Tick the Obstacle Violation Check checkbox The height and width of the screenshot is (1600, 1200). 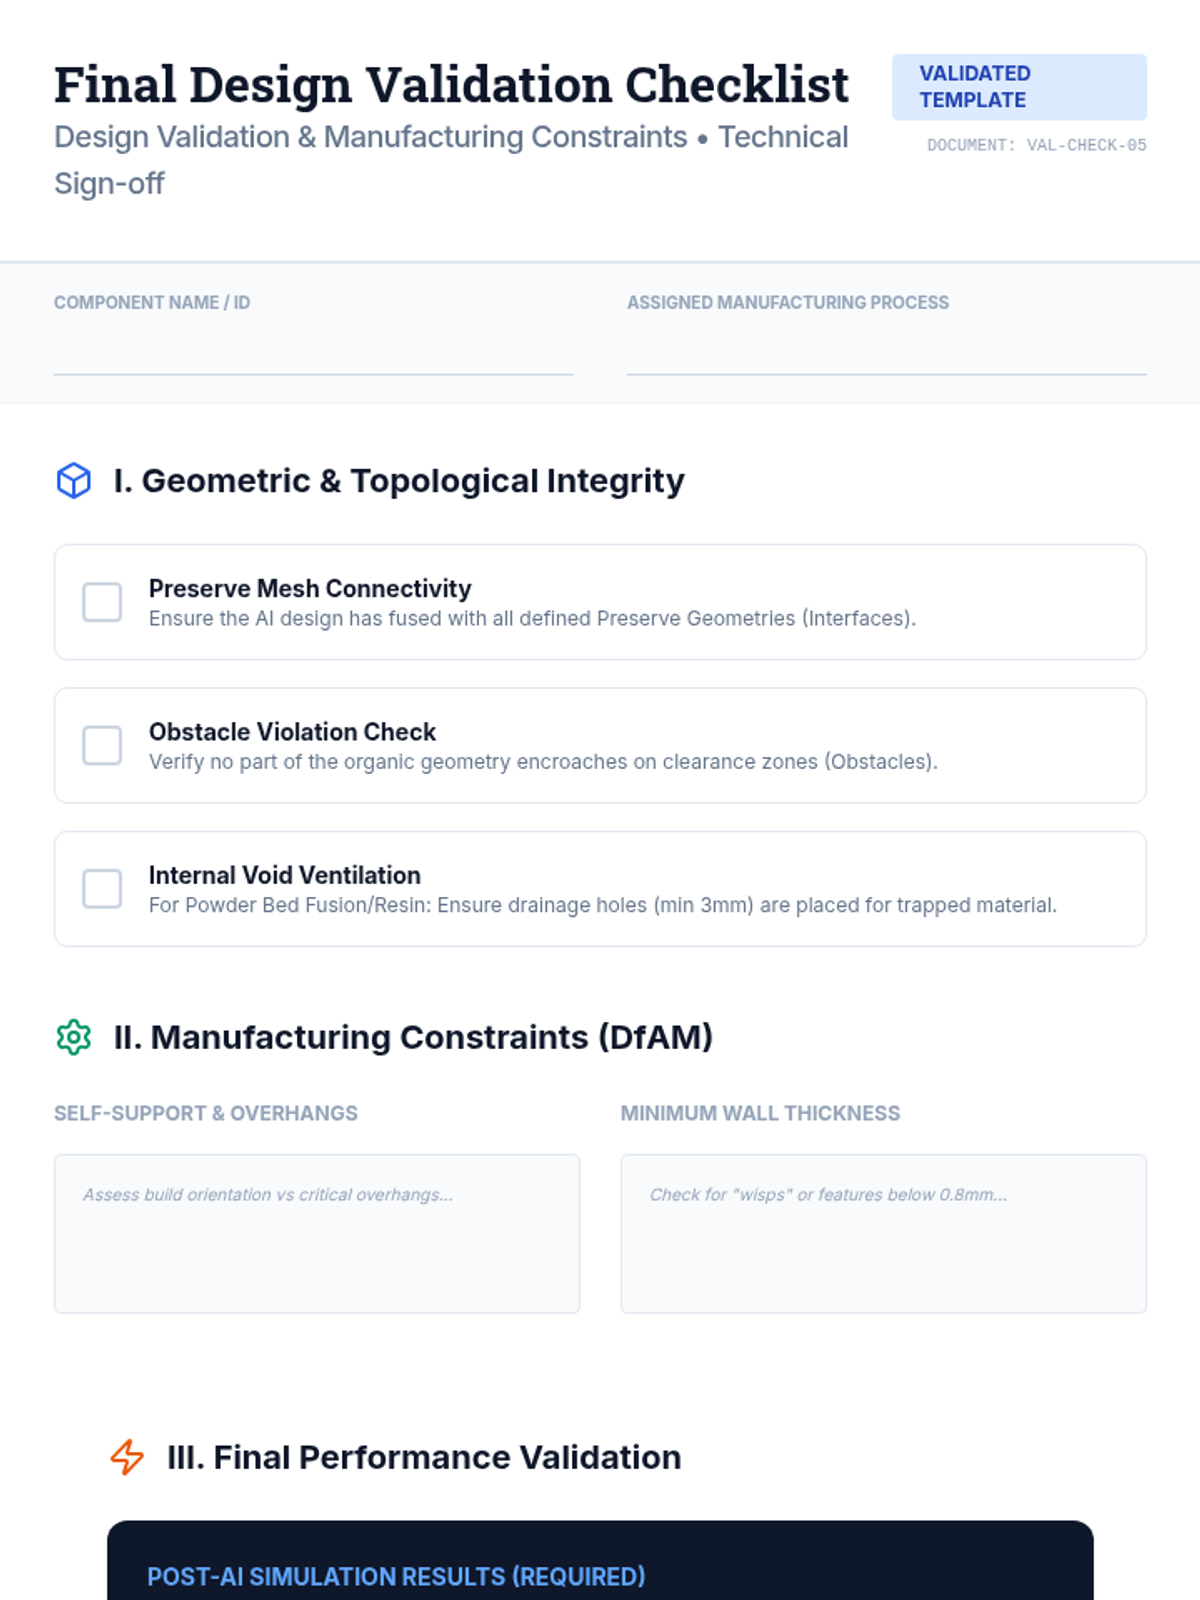102,745
